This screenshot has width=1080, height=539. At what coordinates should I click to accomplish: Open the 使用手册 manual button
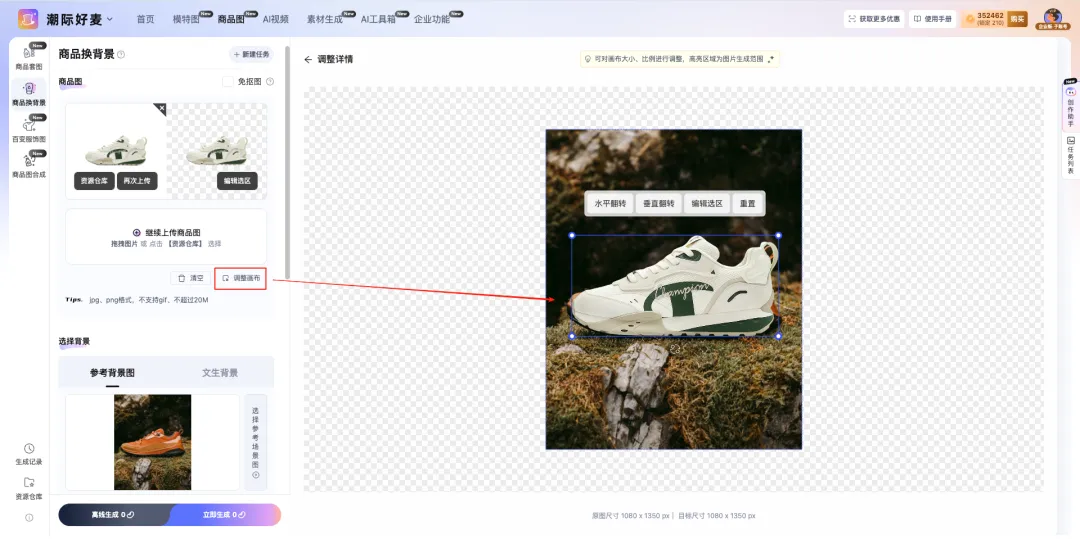pos(933,19)
